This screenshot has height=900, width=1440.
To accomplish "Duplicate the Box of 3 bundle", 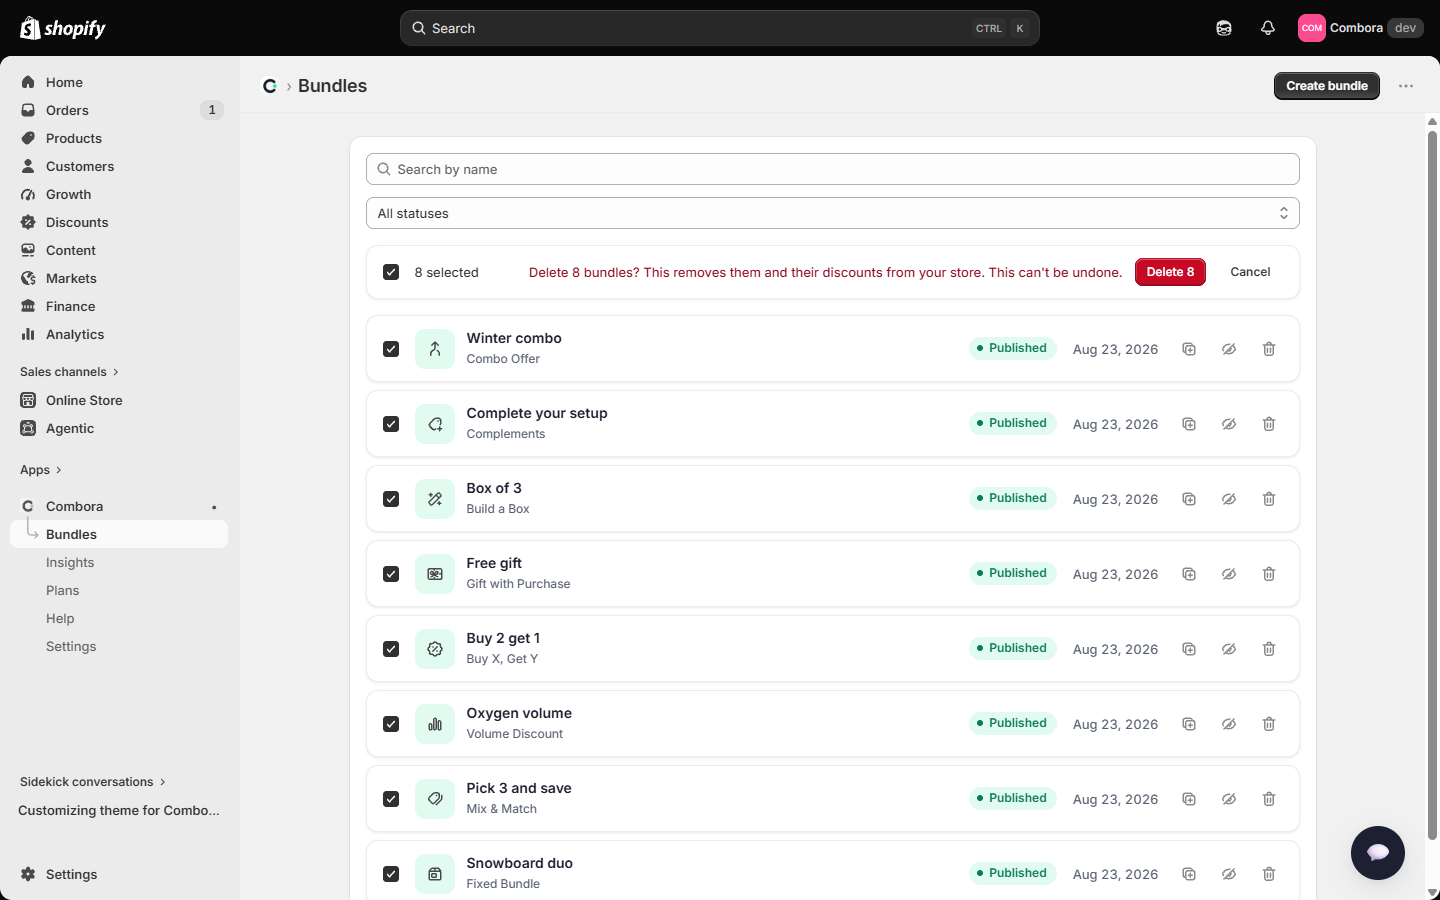I will (x=1189, y=499).
